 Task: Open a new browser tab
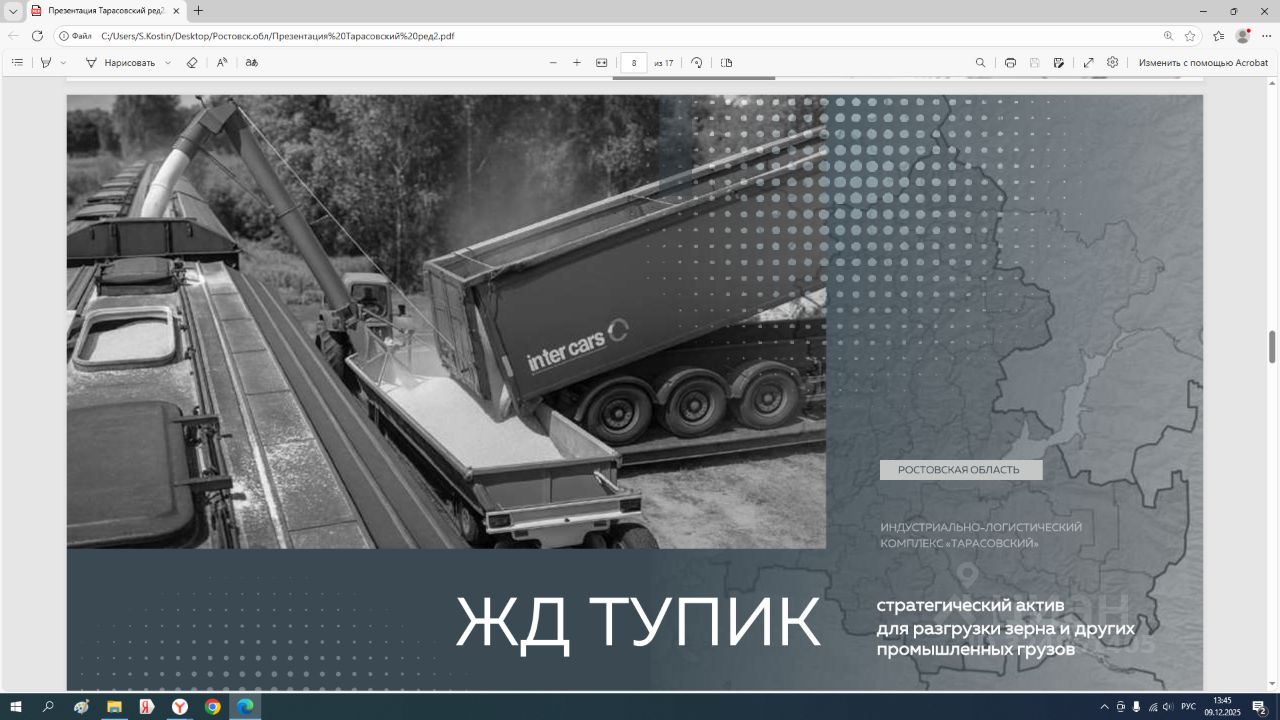[x=198, y=11]
